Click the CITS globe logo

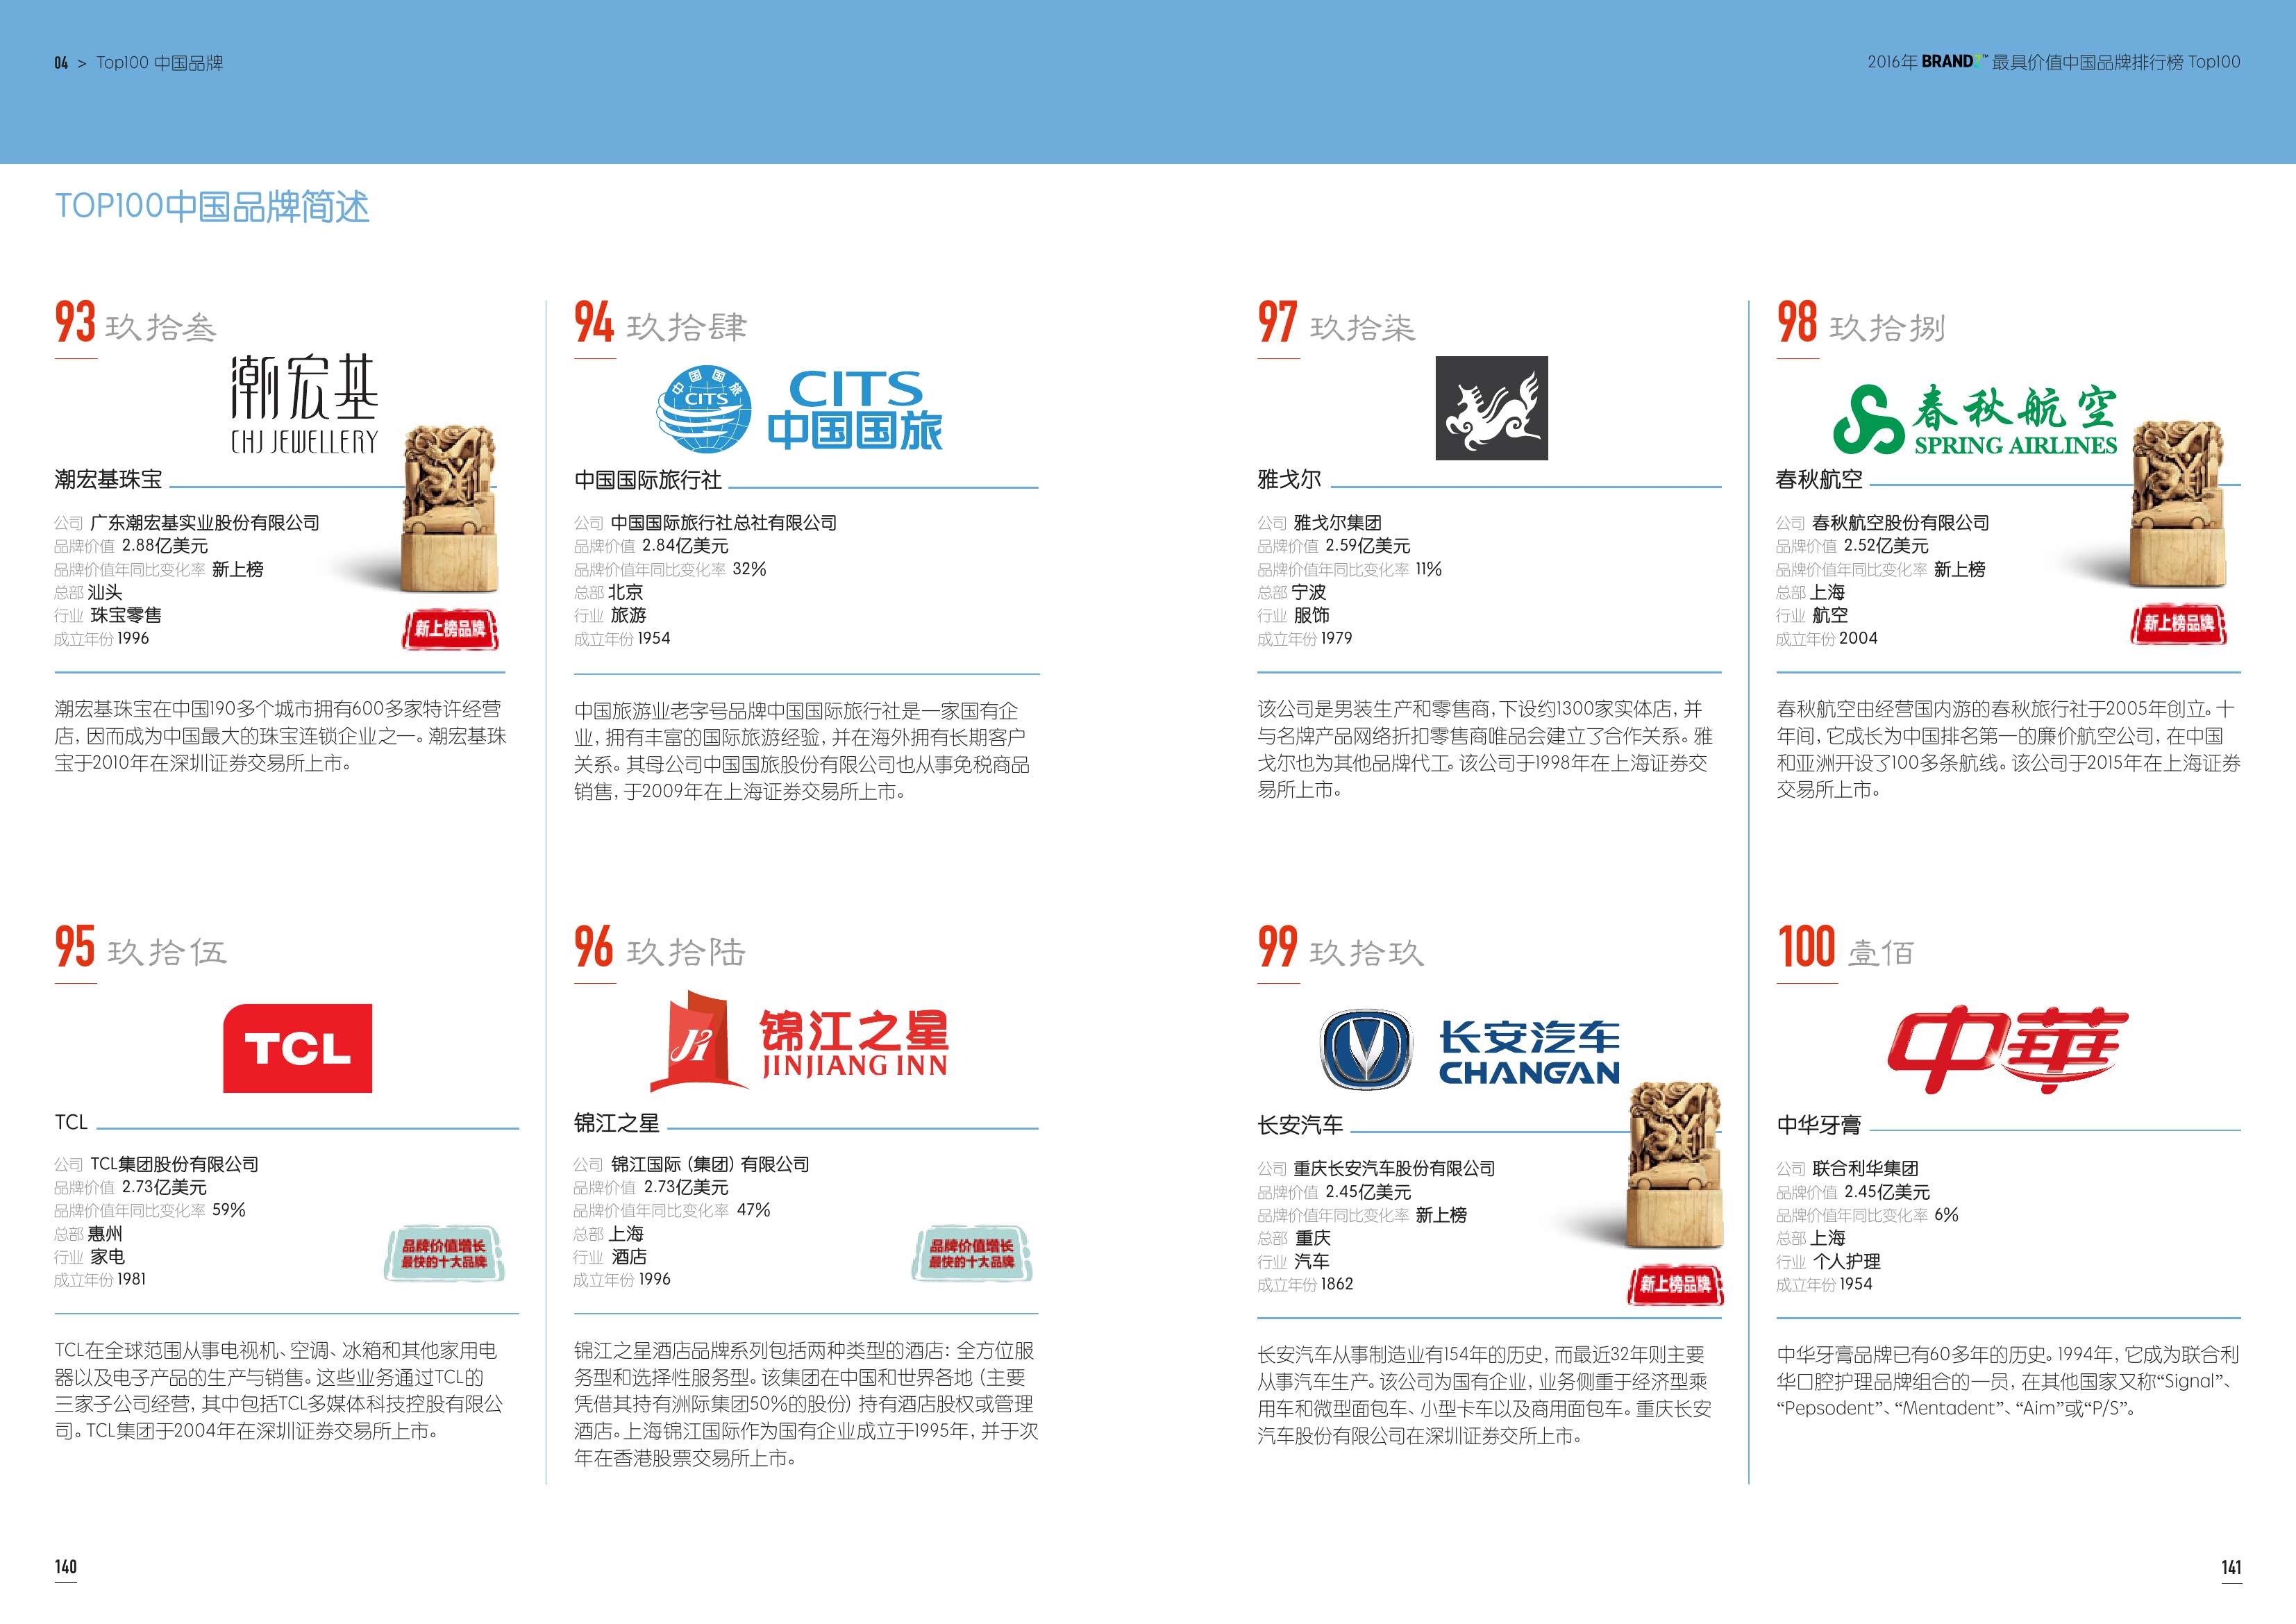tap(703, 409)
